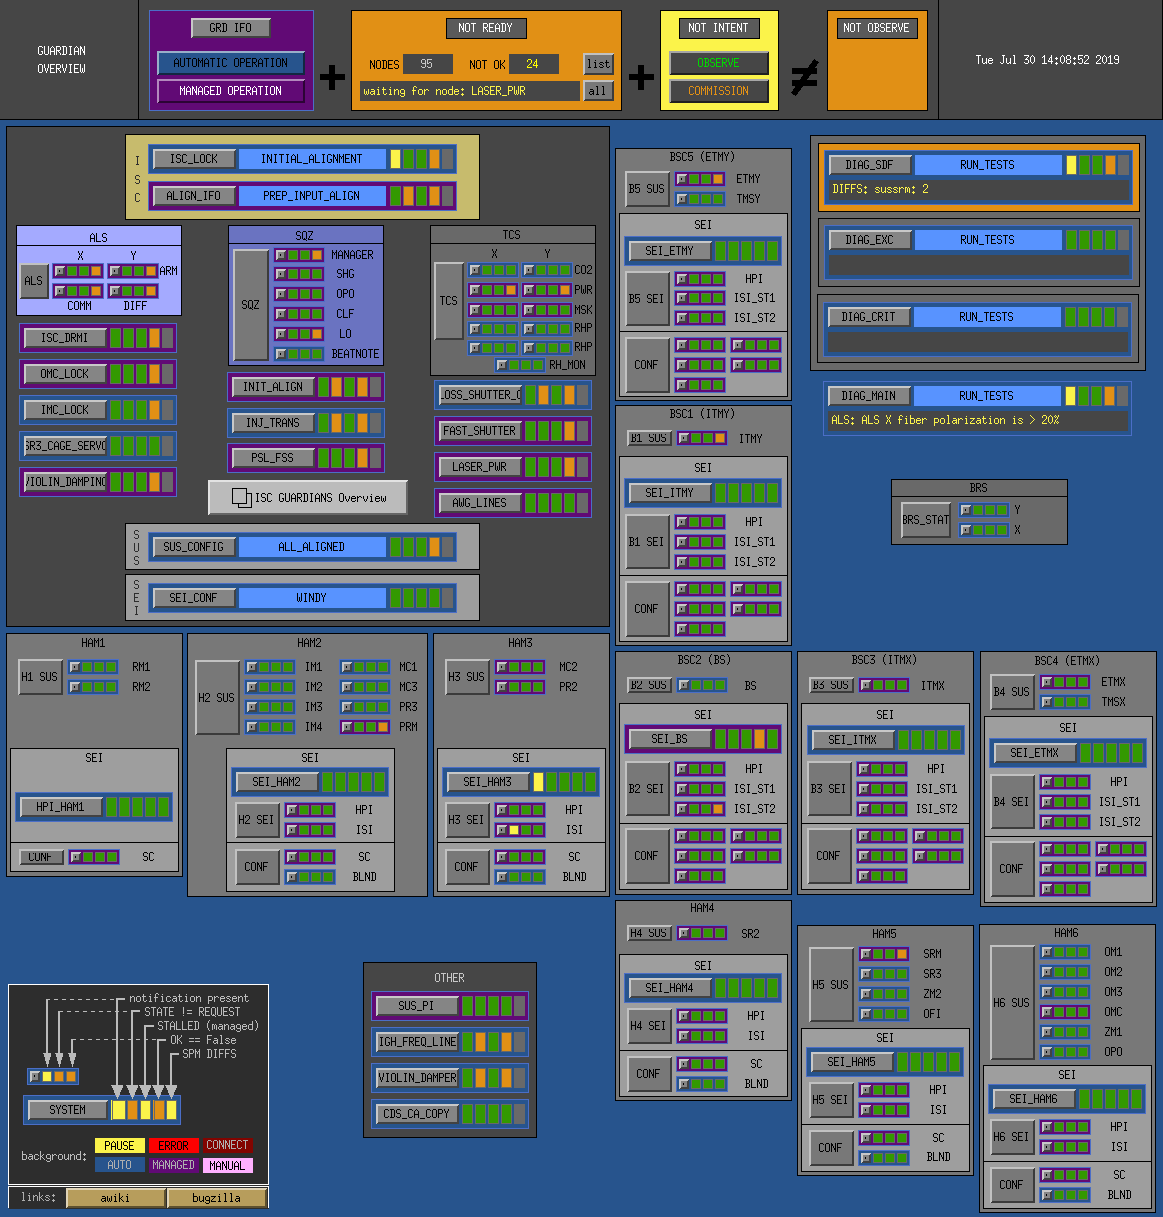
Task: Open the DIAG_MAIN node
Action: pos(869,396)
